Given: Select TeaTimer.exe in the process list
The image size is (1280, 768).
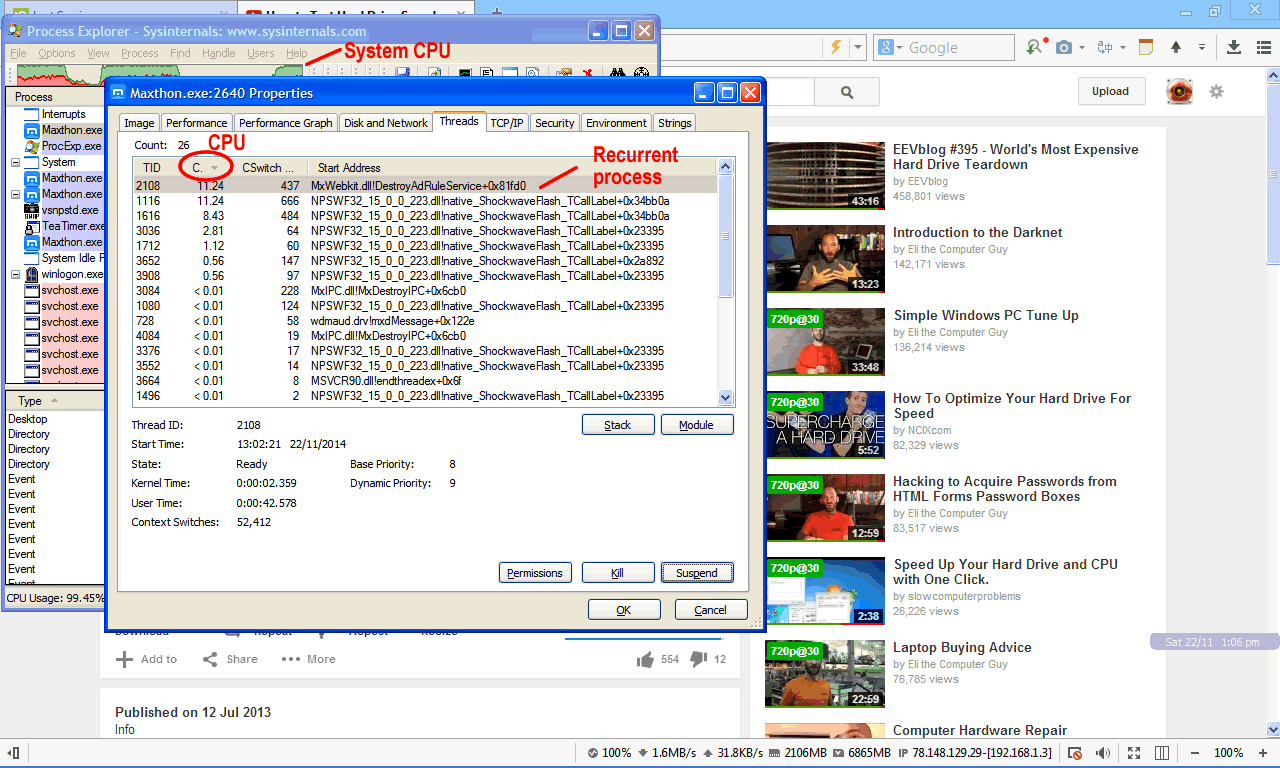Looking at the screenshot, I should [x=62, y=226].
